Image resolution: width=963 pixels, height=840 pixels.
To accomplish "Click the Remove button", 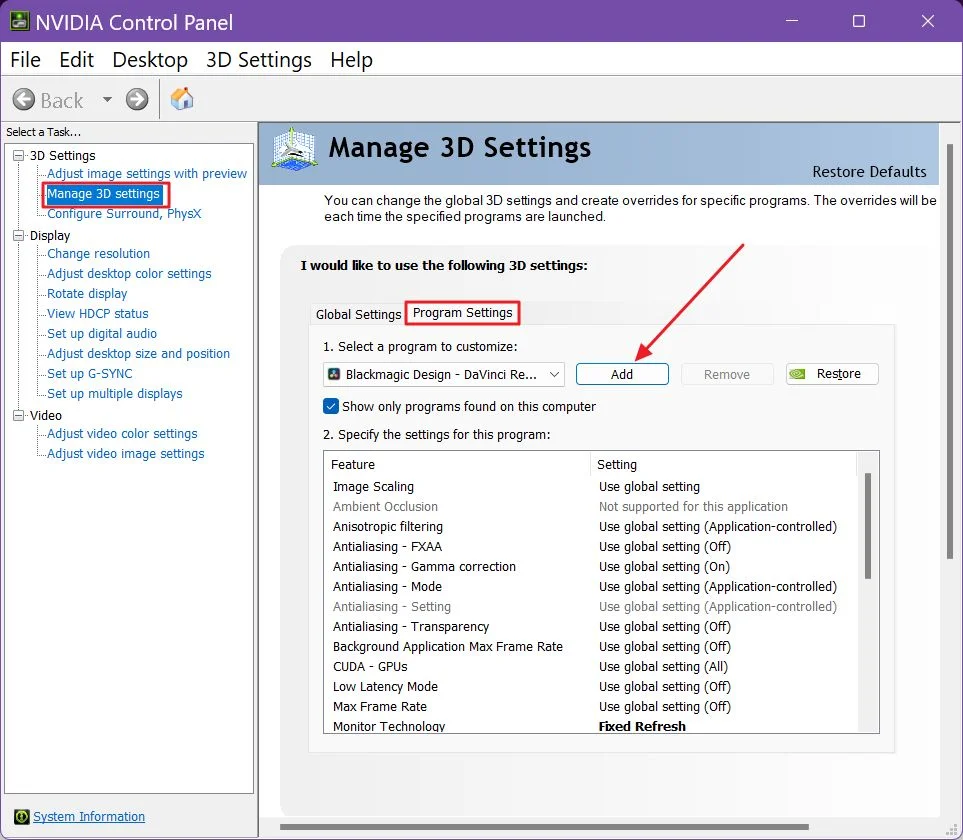I will 727,375.
